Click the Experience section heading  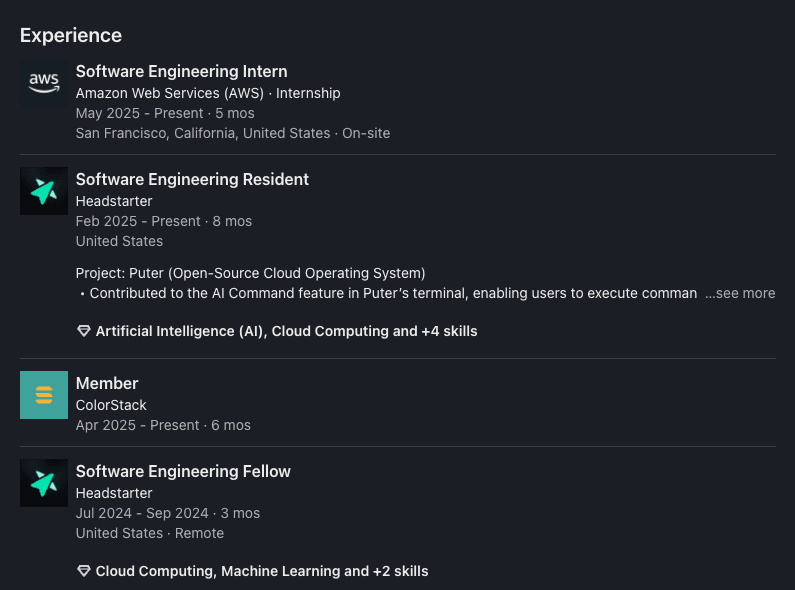coord(71,36)
